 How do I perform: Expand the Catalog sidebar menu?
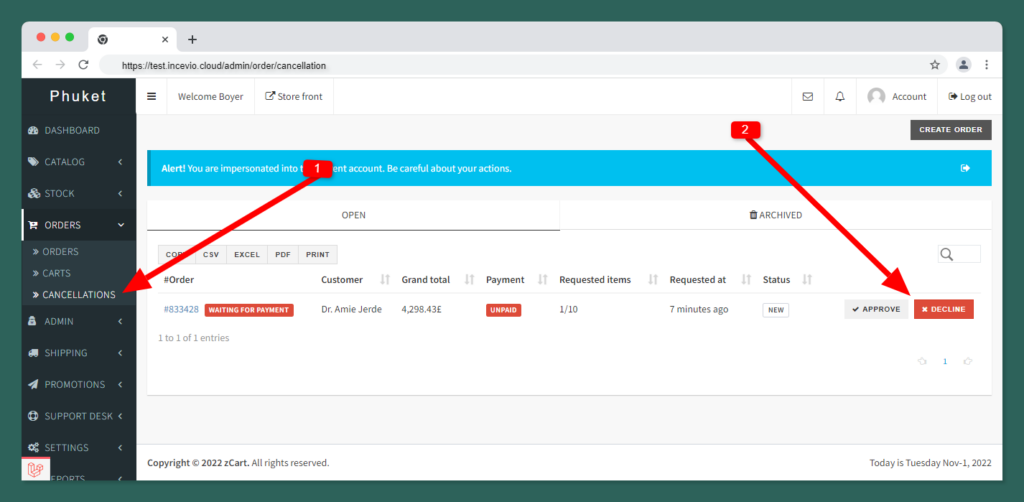click(78, 162)
